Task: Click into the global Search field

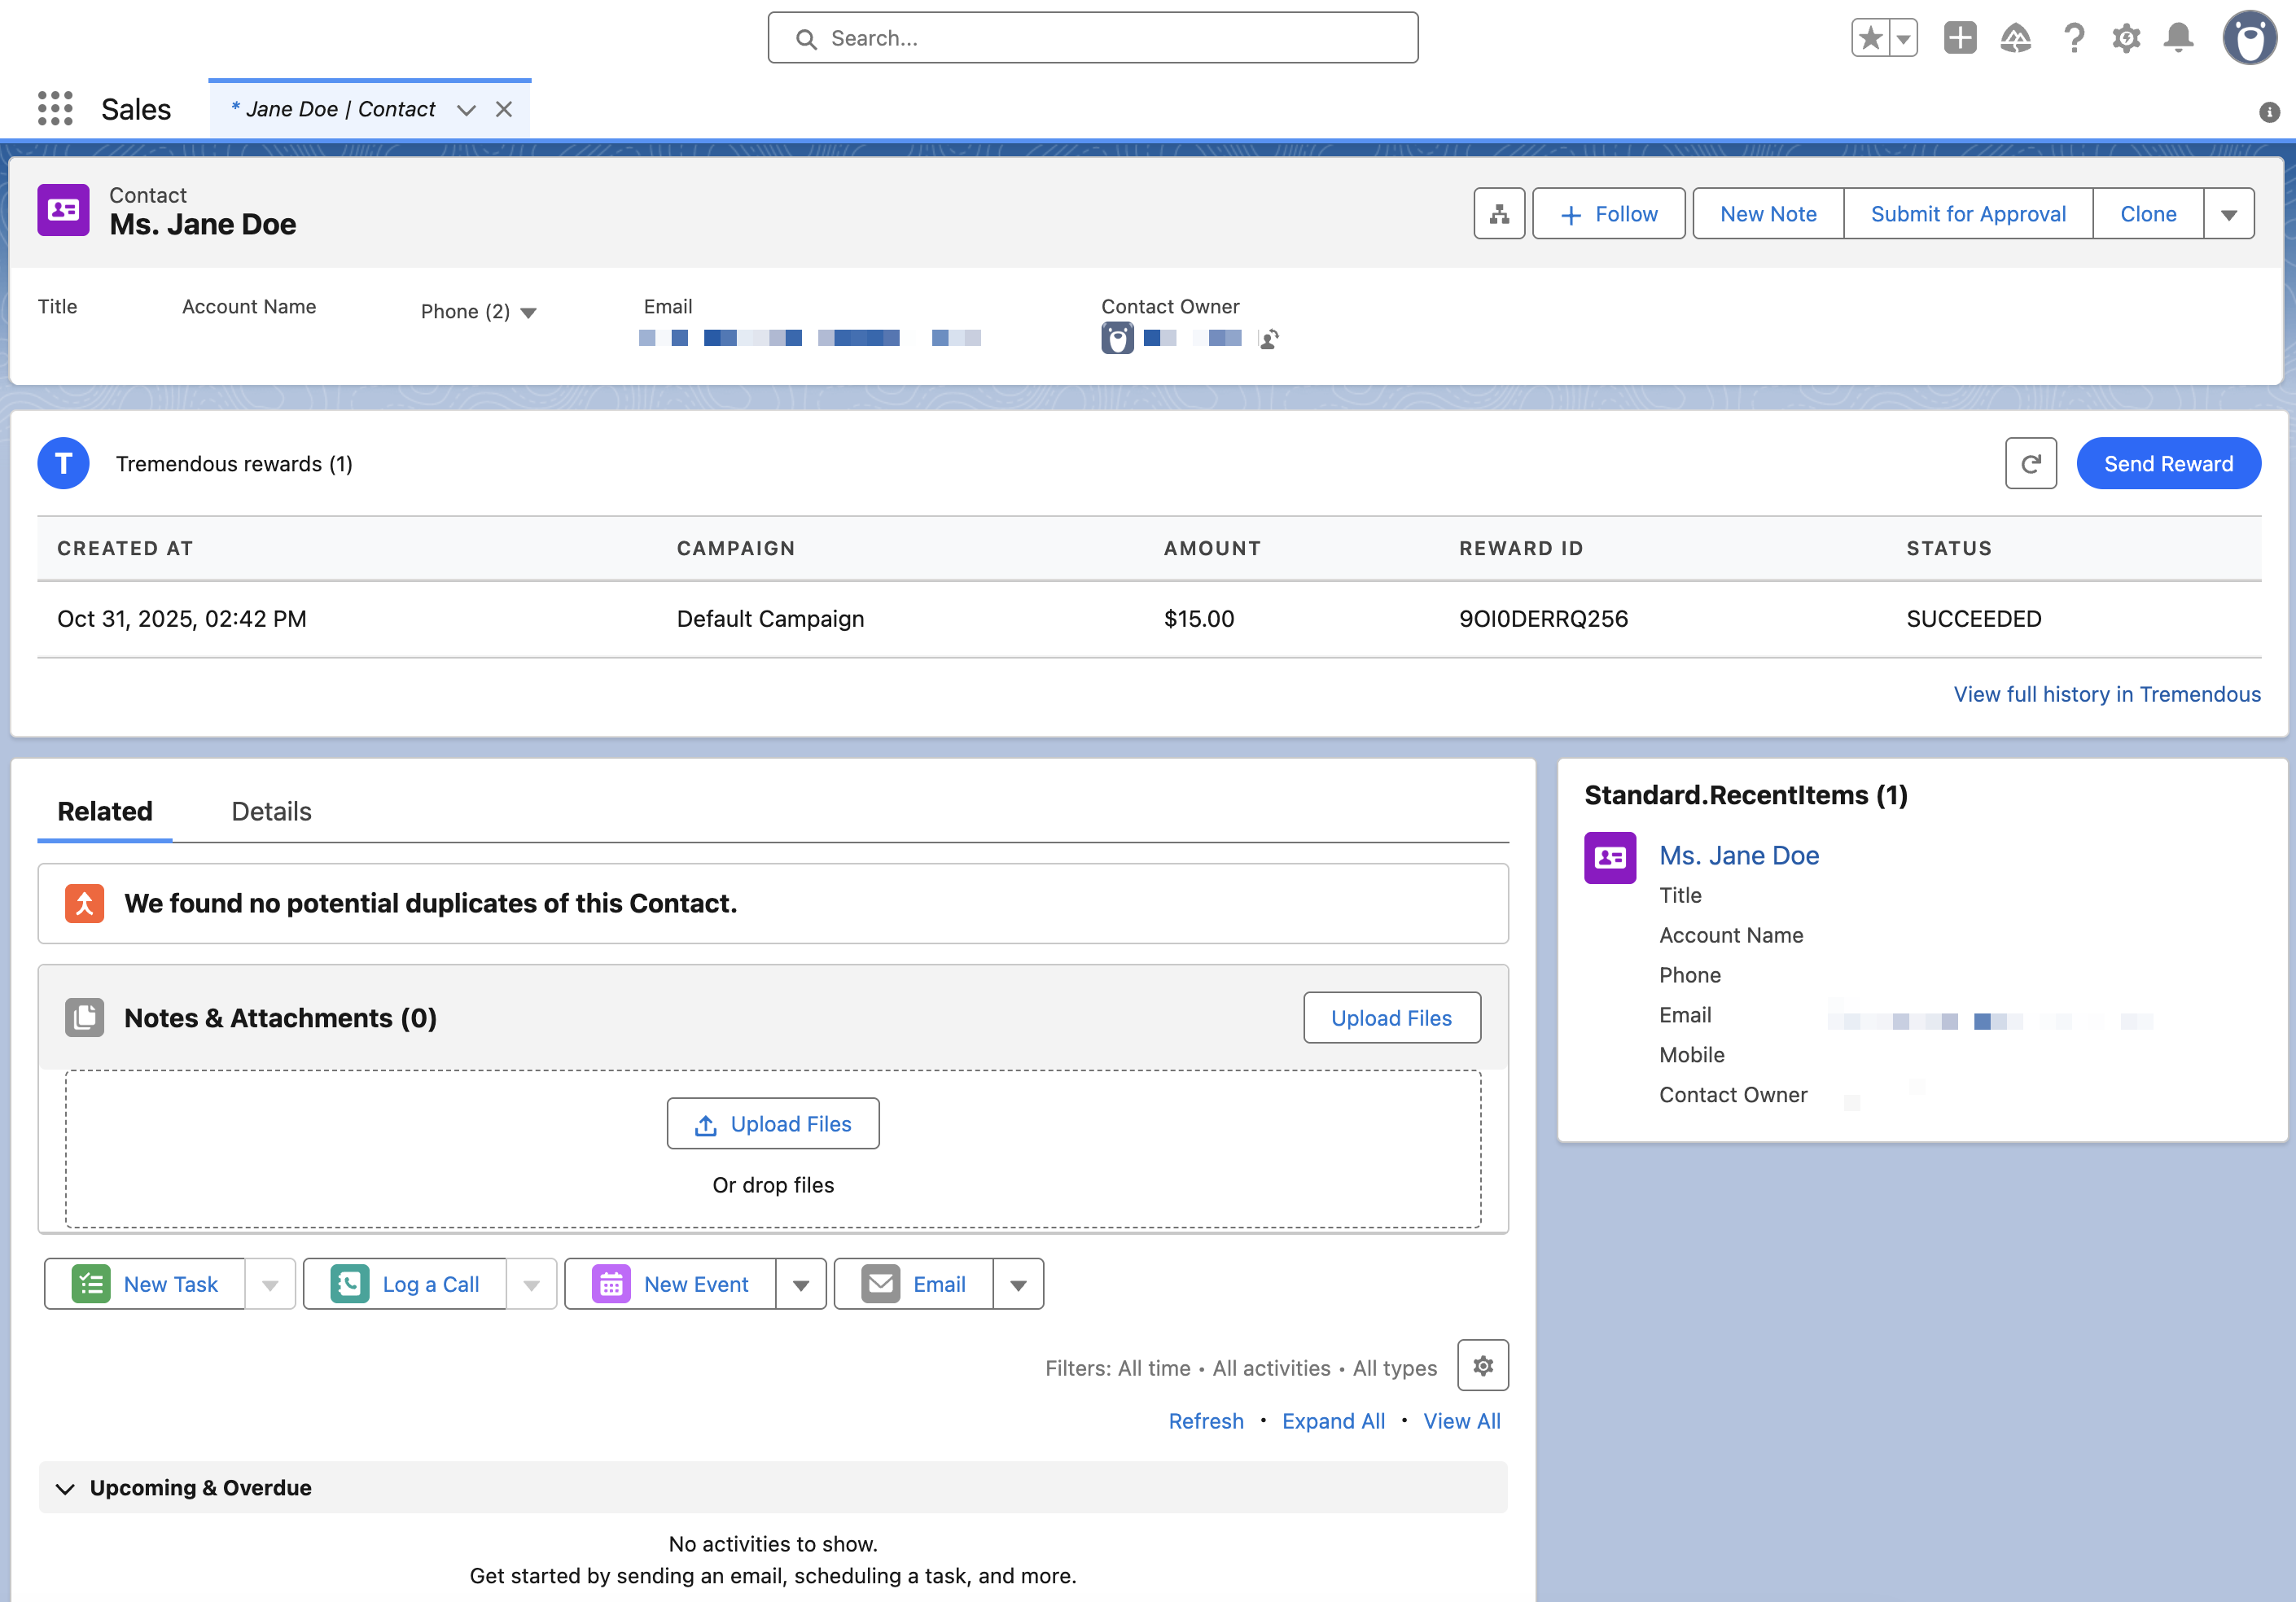Action: 1092,38
